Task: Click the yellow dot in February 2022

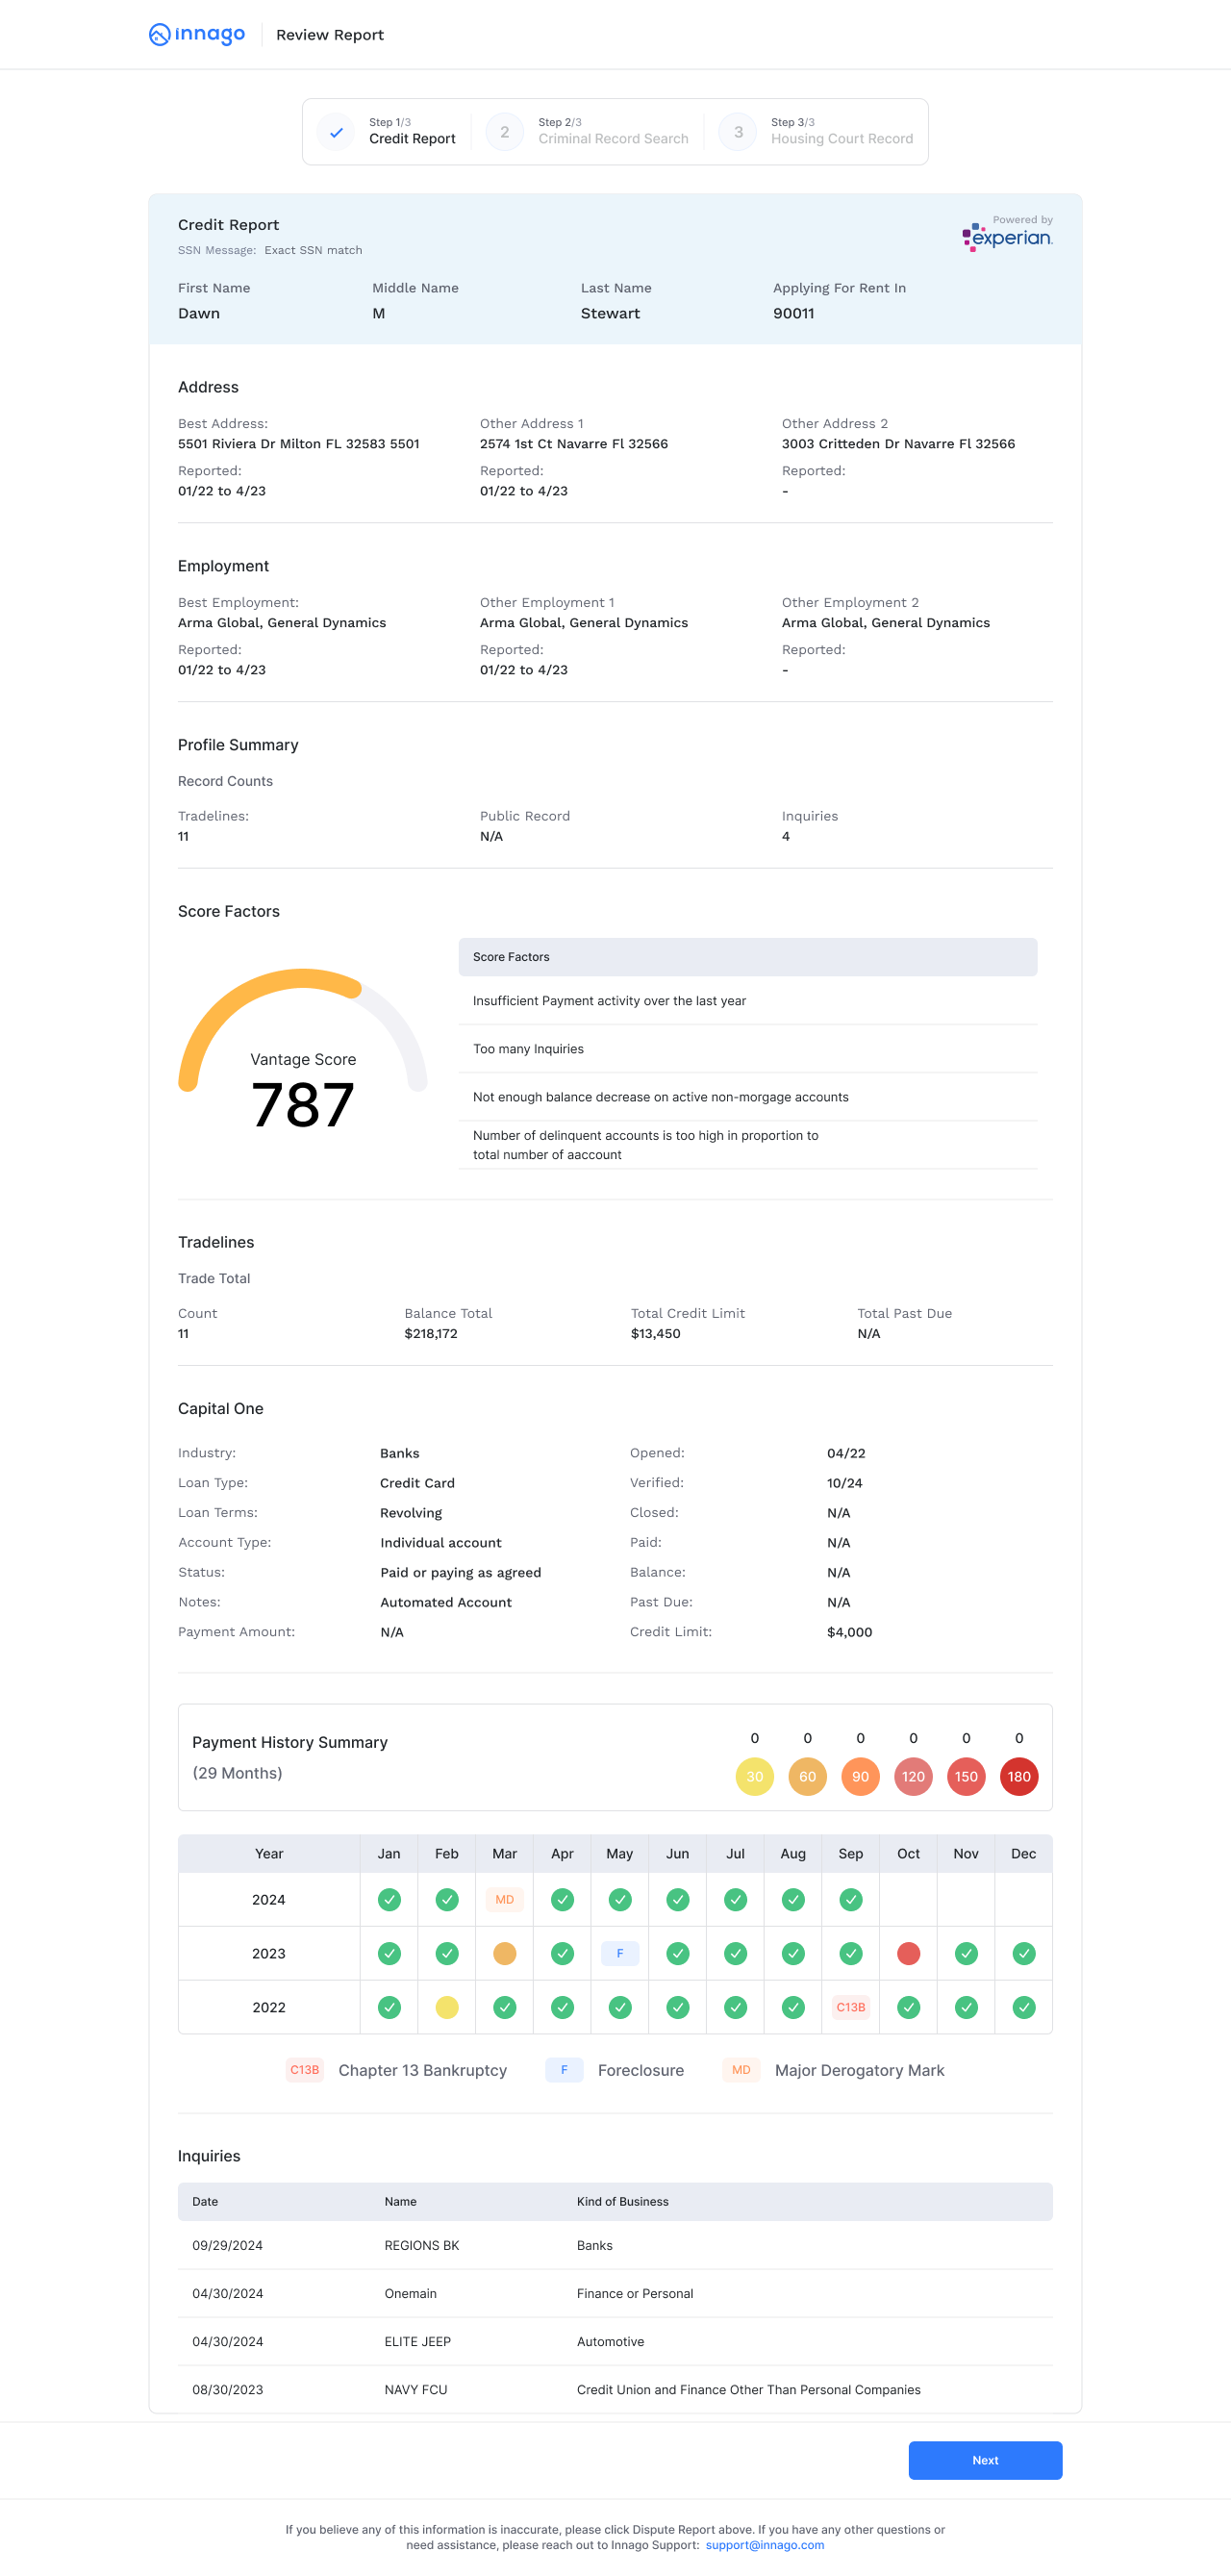Action: pos(447,2007)
